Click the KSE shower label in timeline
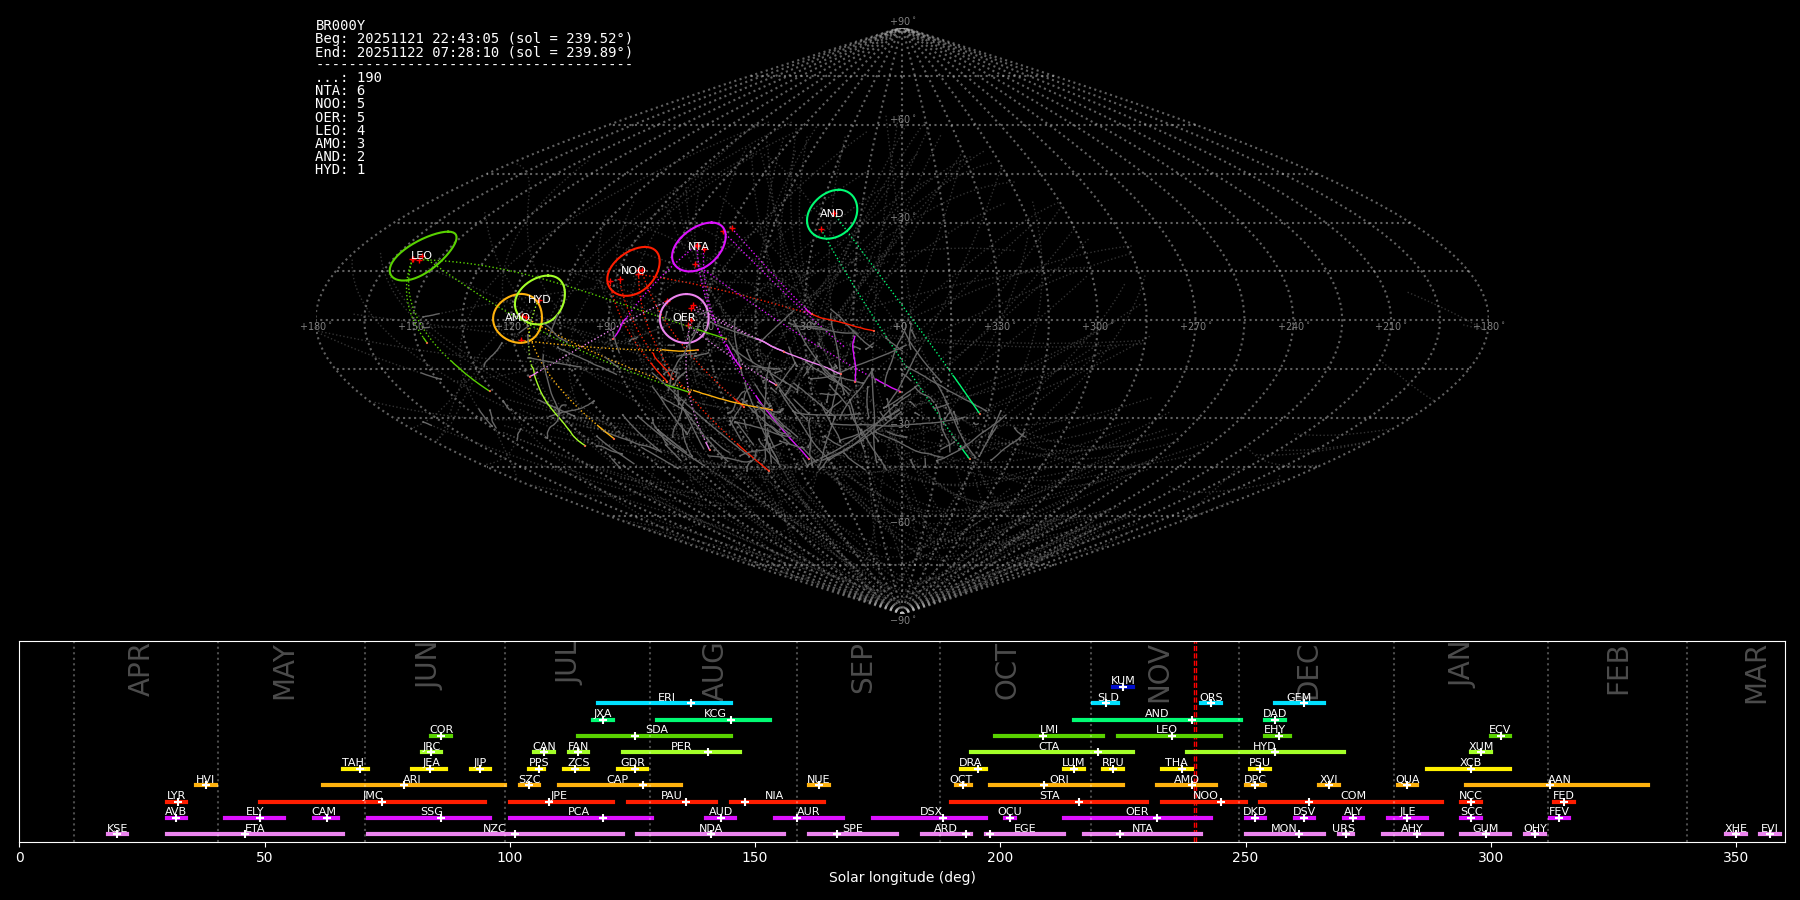This screenshot has height=900, width=1800. (117, 828)
